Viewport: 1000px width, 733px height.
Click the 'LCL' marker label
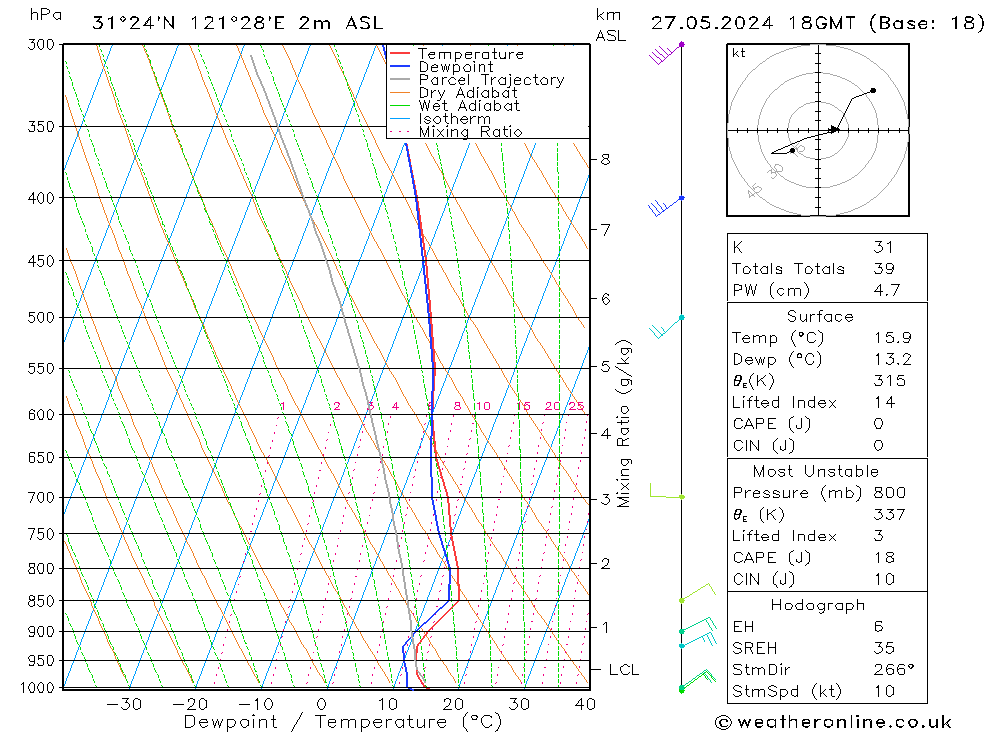(623, 670)
